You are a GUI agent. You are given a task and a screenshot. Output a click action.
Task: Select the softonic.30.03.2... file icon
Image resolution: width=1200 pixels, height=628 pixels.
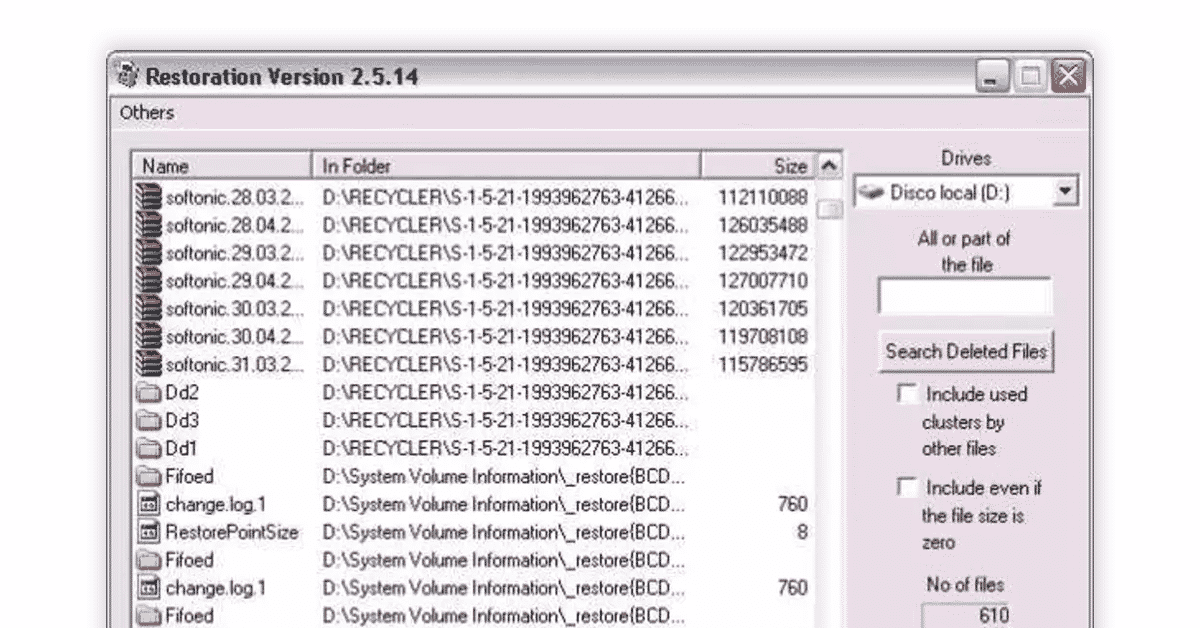148,309
